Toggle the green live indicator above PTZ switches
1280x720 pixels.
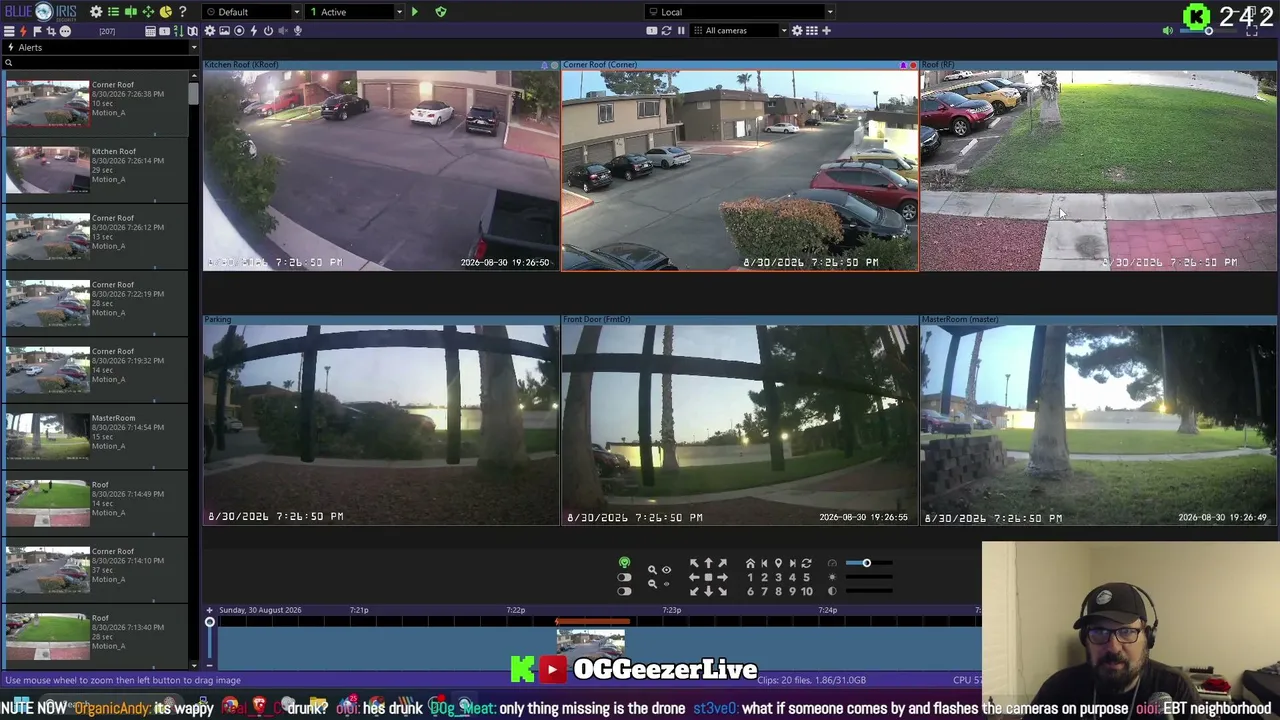point(624,563)
